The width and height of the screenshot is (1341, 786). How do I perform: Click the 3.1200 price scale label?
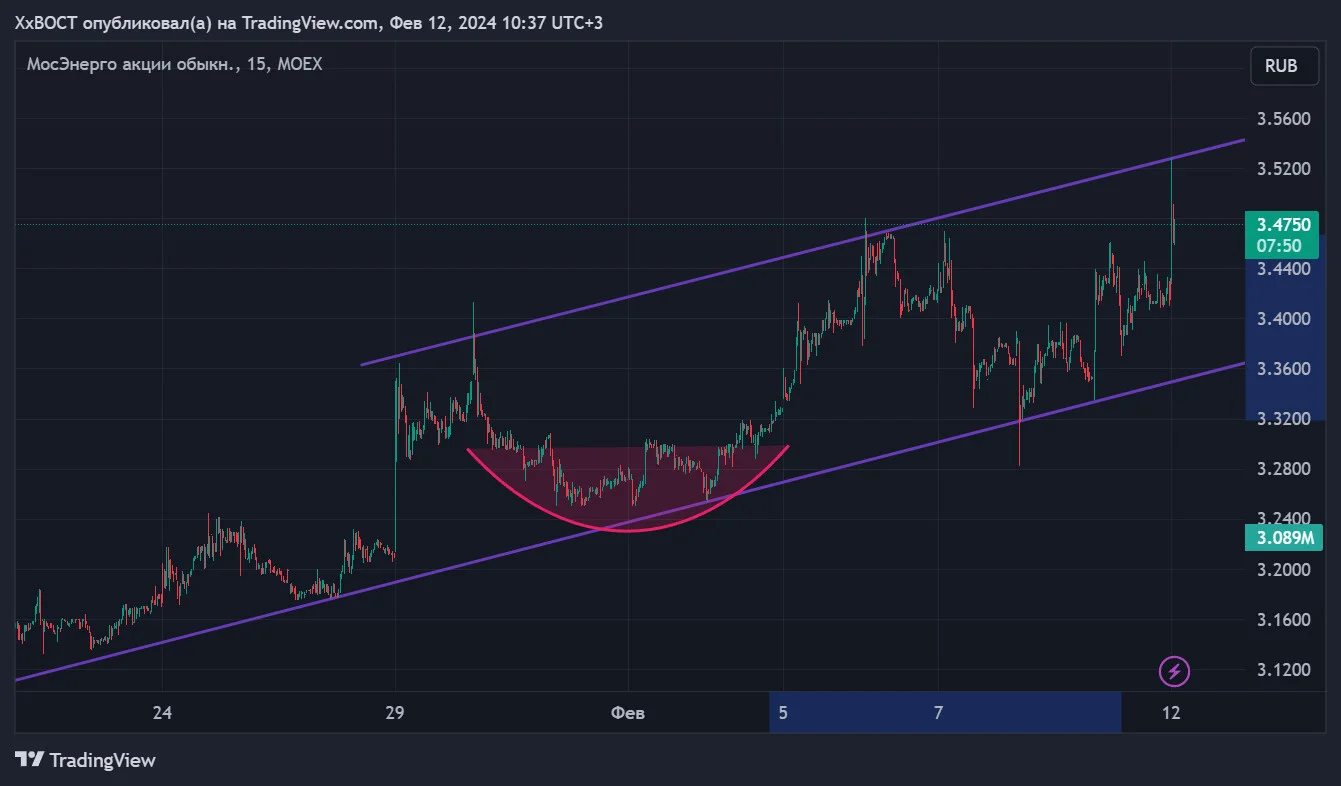click(1283, 669)
